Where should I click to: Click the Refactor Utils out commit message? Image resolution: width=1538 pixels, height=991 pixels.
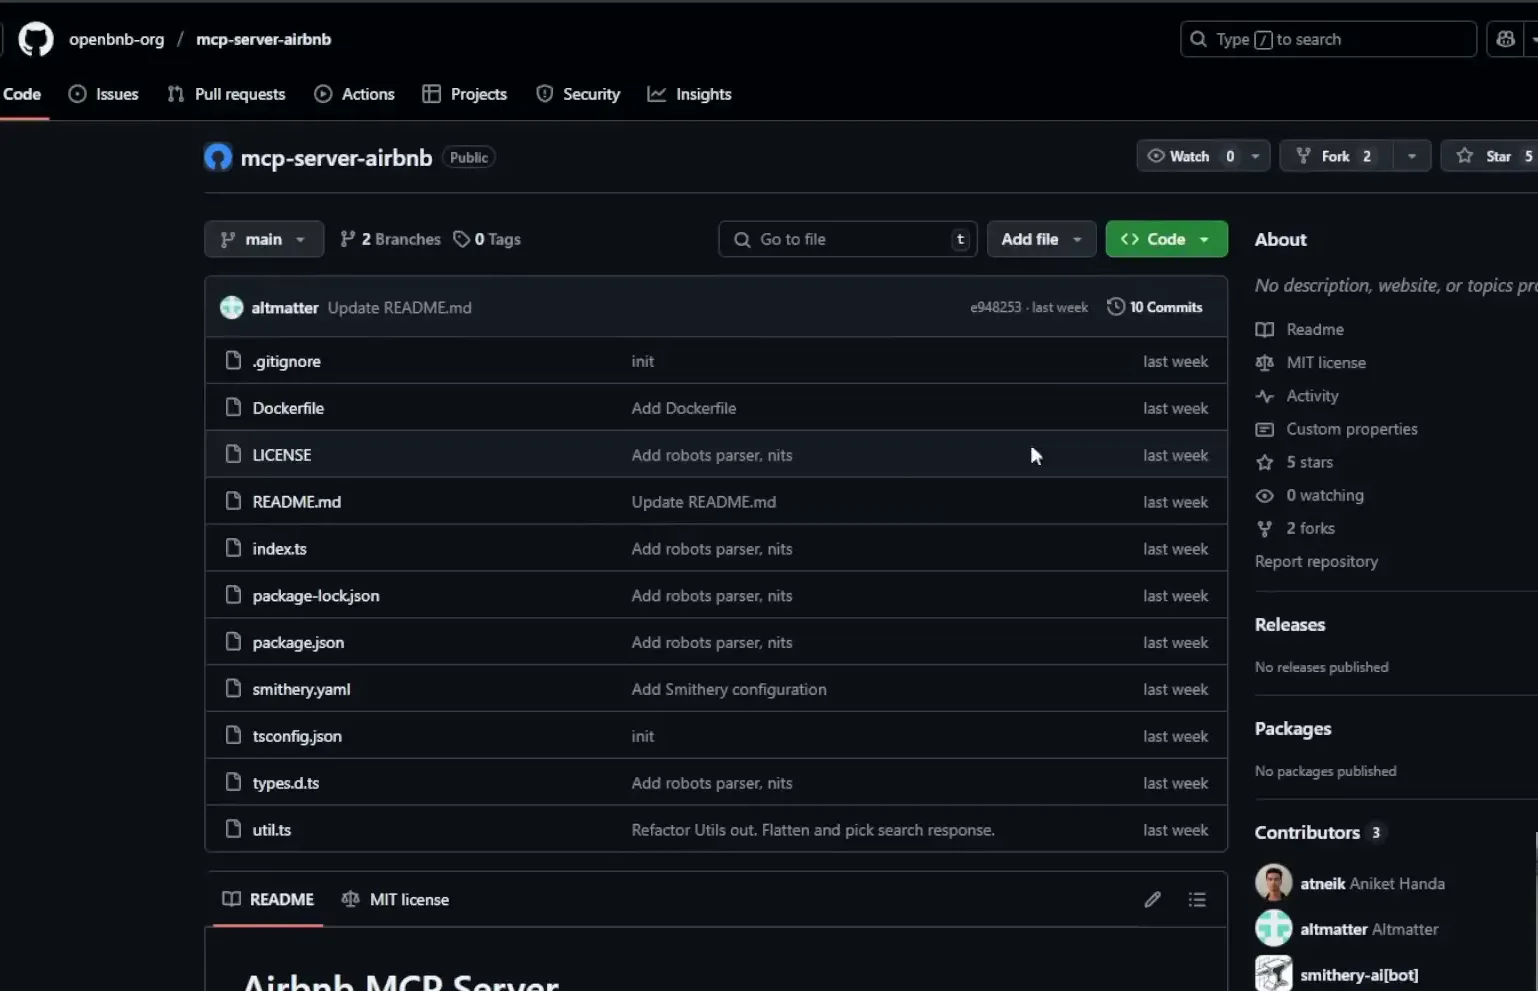pos(813,829)
